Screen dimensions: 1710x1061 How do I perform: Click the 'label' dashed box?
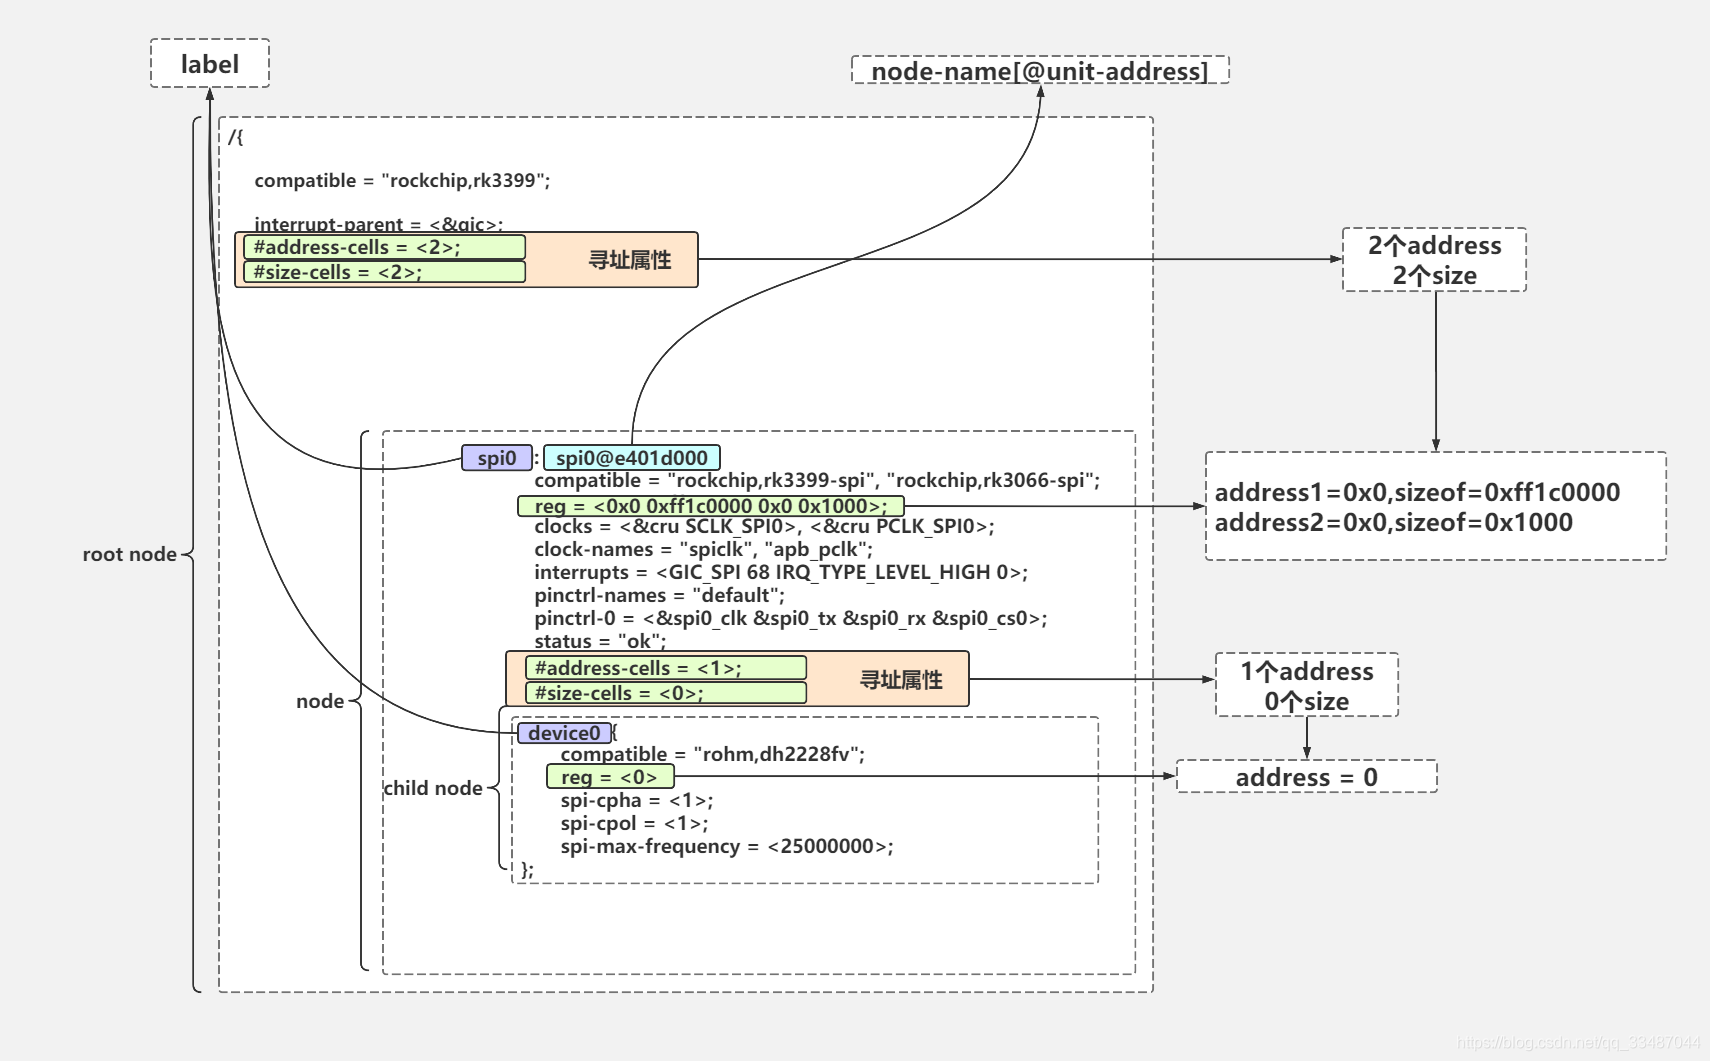point(210,64)
